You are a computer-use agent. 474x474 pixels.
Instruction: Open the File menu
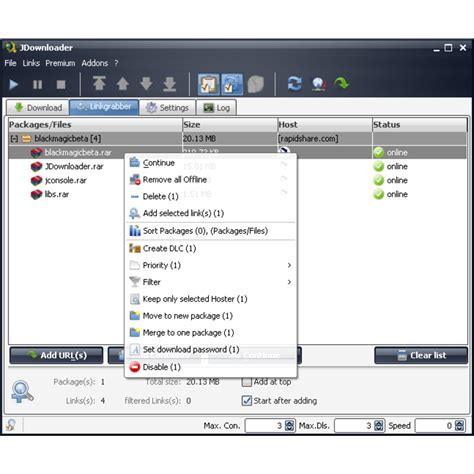coord(10,63)
